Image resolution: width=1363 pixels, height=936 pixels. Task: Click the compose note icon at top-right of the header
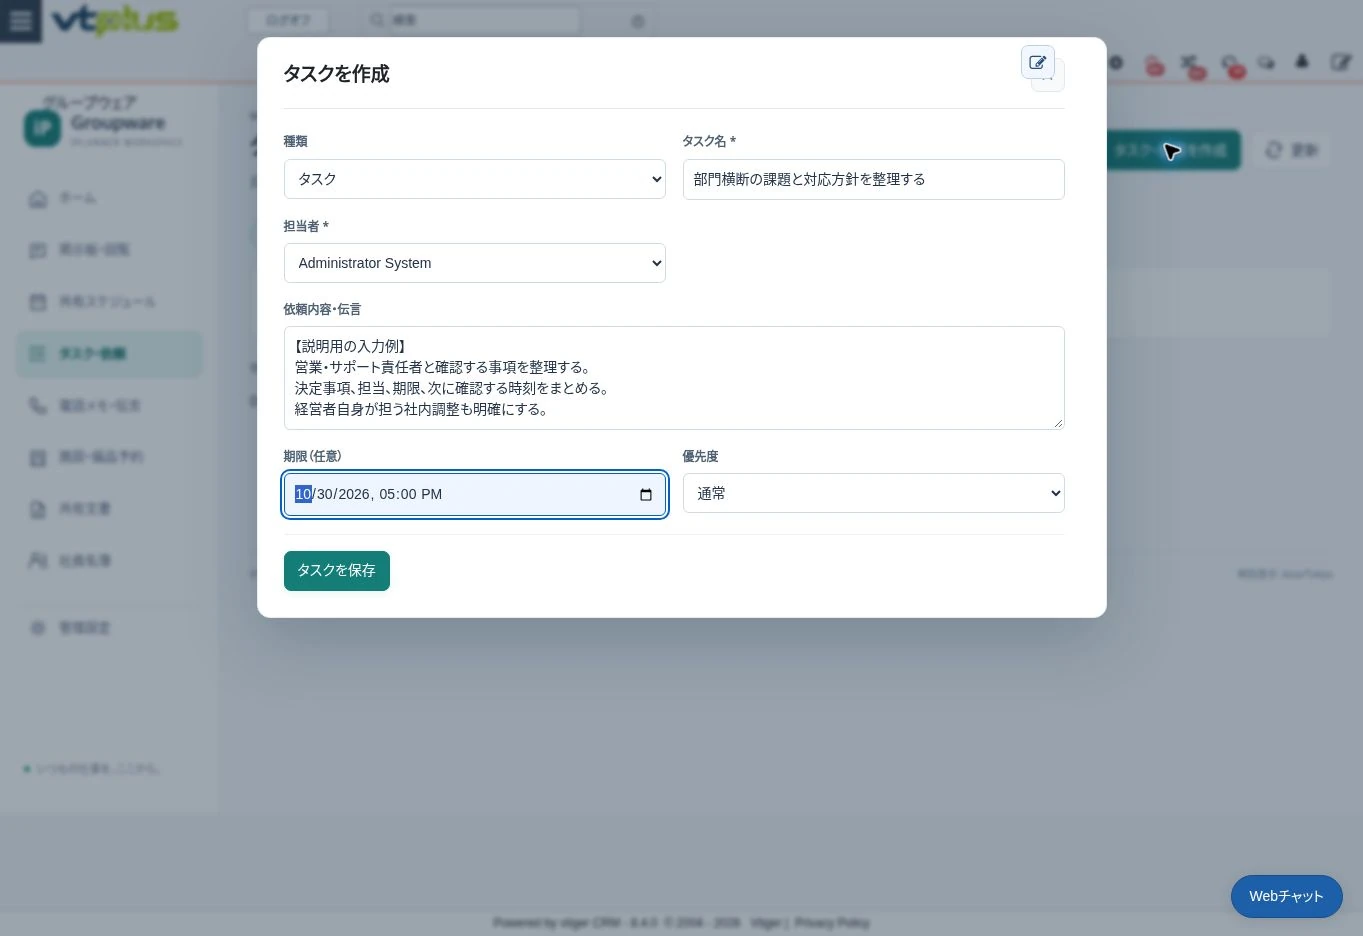[1341, 62]
